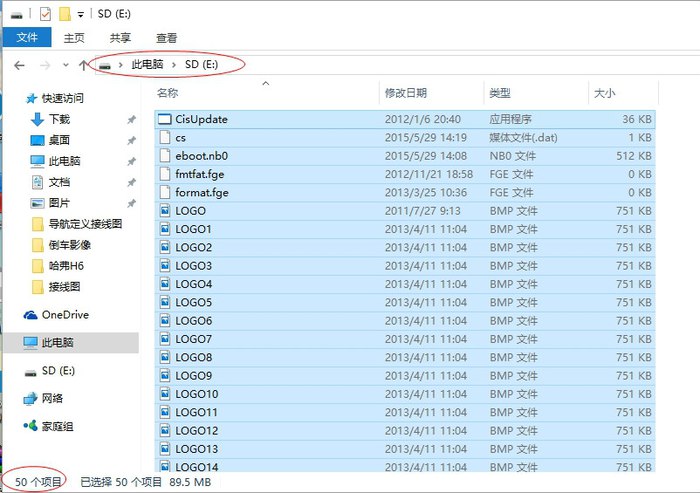Click the 2012/1/6 20:40 date of CisUpdate
This screenshot has width=700, height=493.
coord(423,119)
